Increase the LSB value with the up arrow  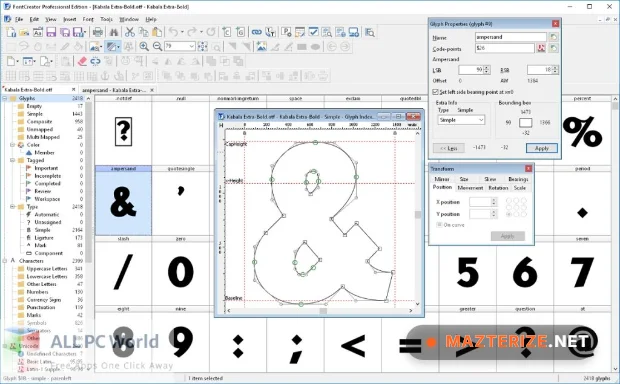point(487,68)
